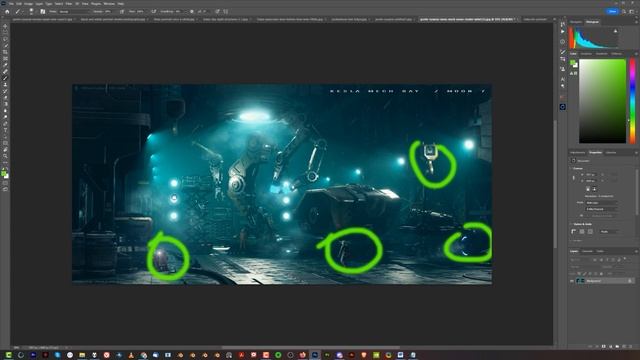Open the Photoshop icon in the taskbar
Image resolution: width=640 pixels, height=360 pixels.
(x=315, y=355)
